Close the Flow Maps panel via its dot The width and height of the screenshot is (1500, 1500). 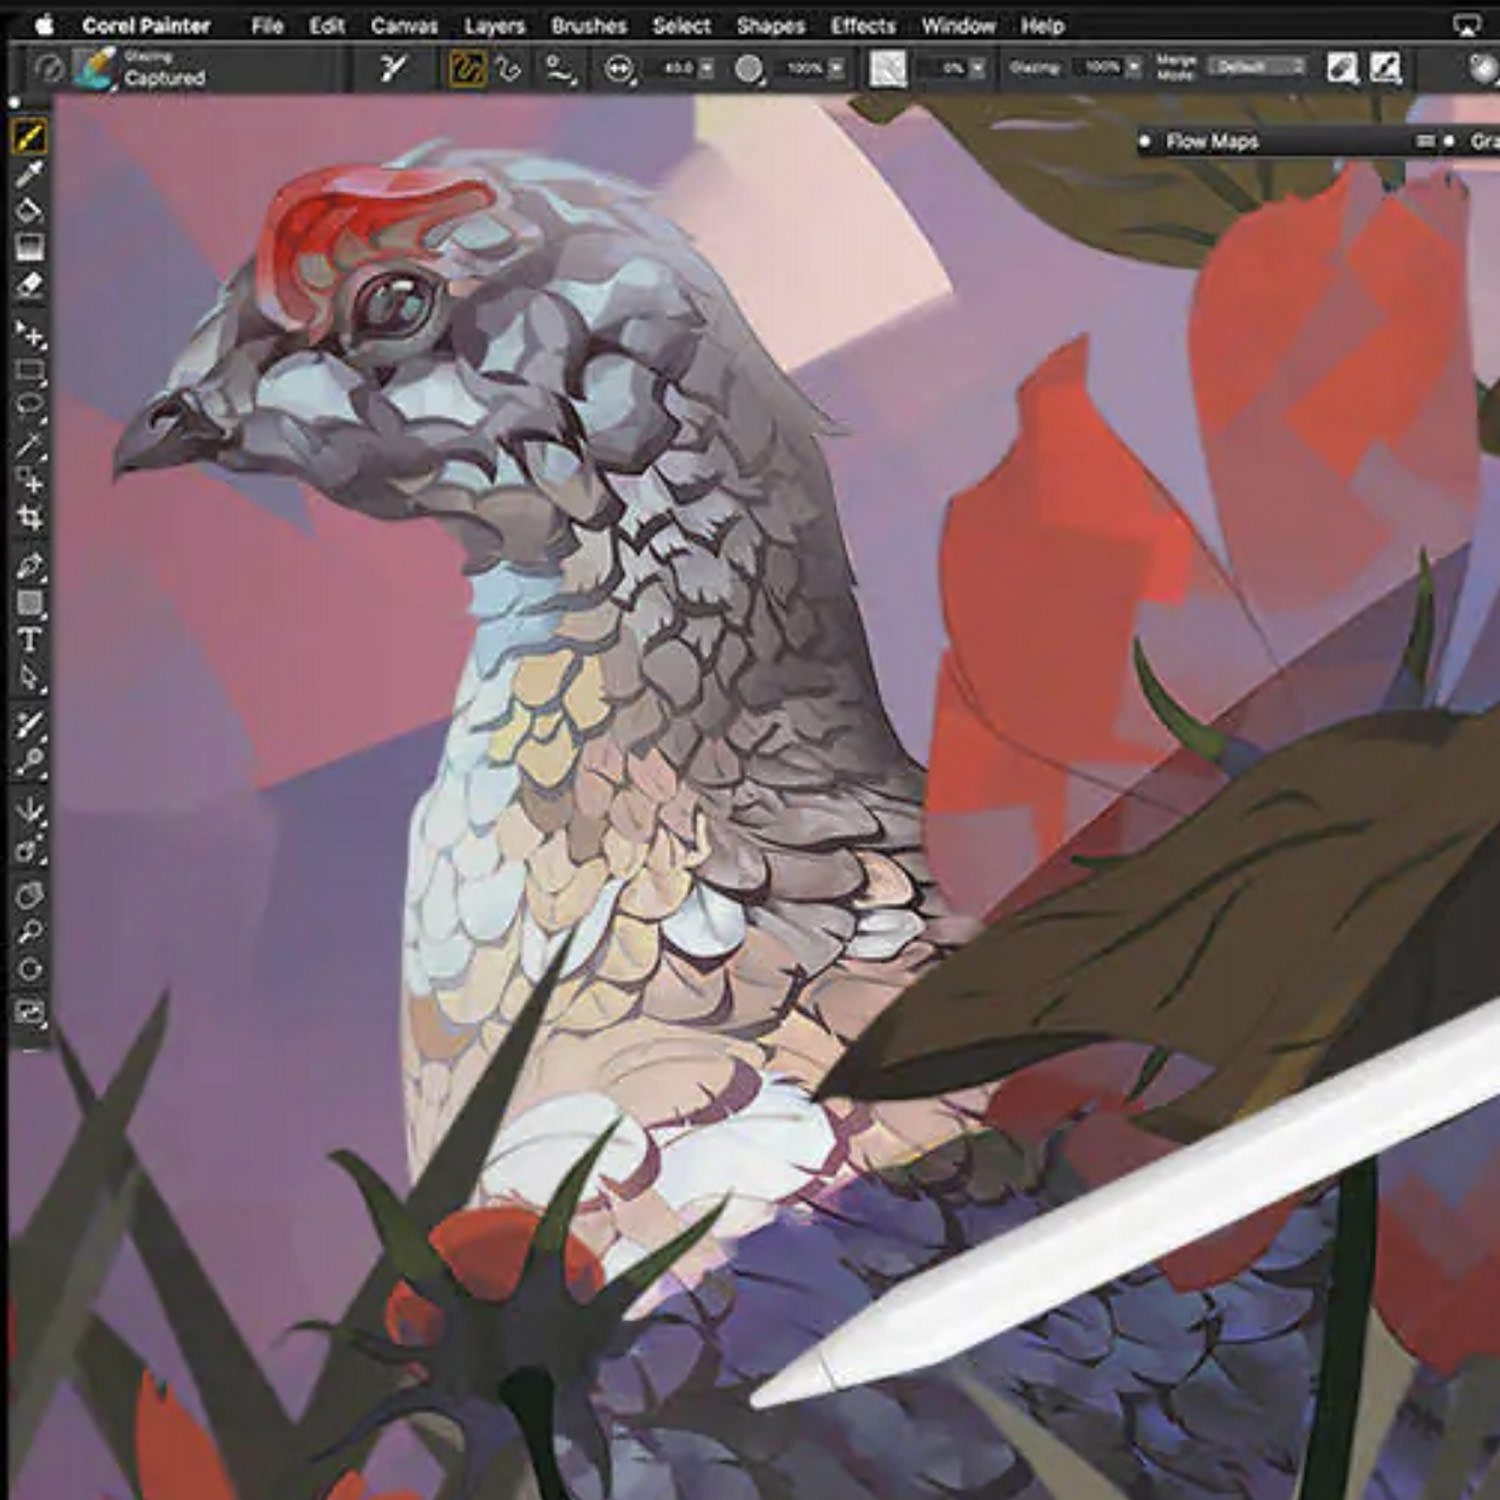(1145, 141)
